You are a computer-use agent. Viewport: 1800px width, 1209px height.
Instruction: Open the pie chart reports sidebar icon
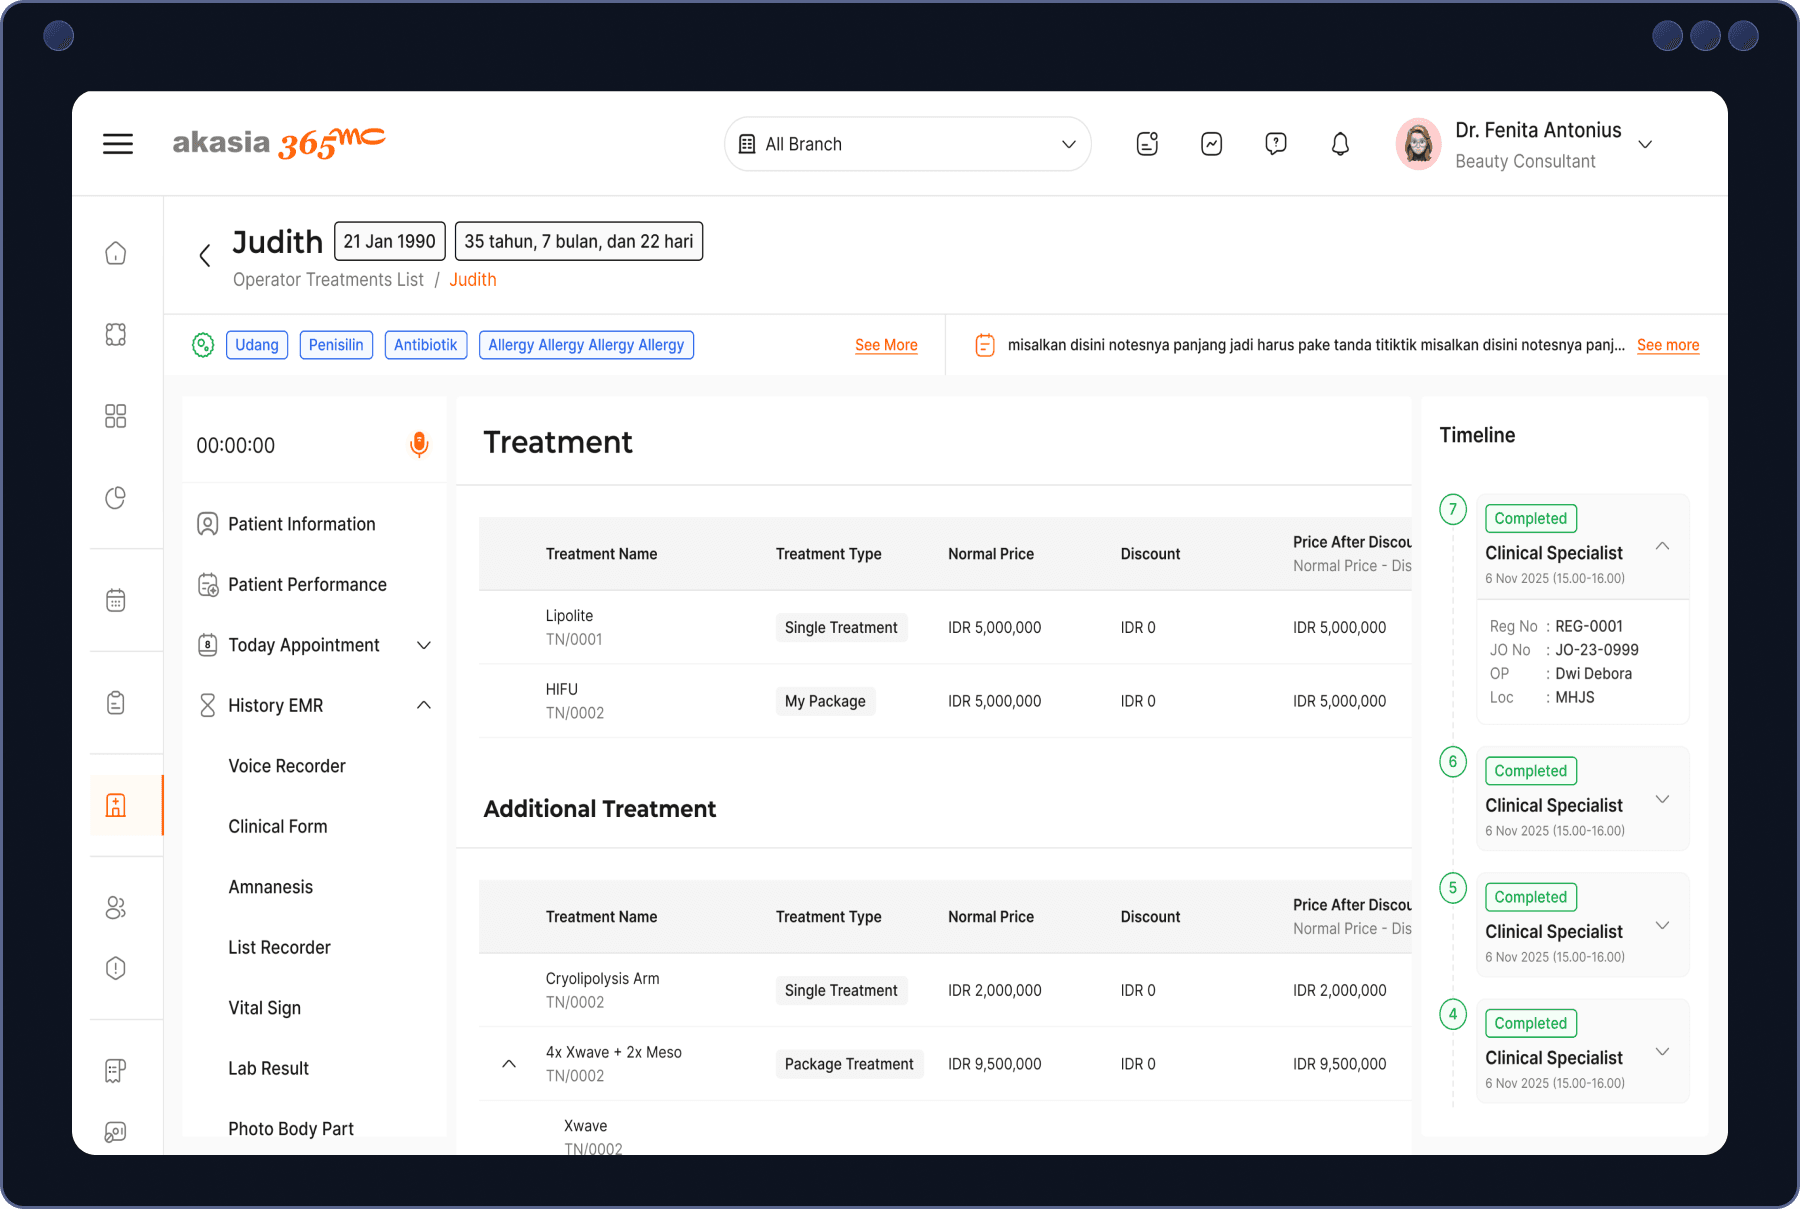[115, 497]
